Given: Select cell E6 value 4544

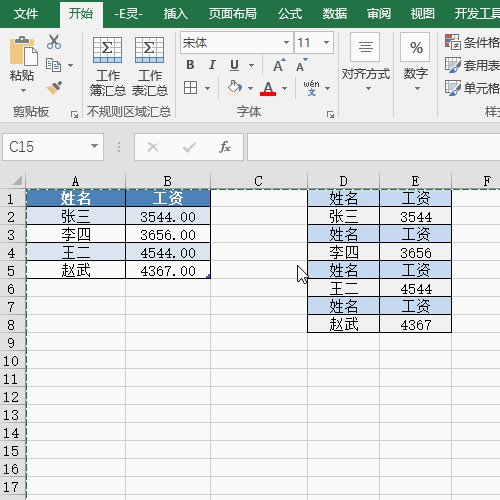Looking at the screenshot, I should coord(416,289).
